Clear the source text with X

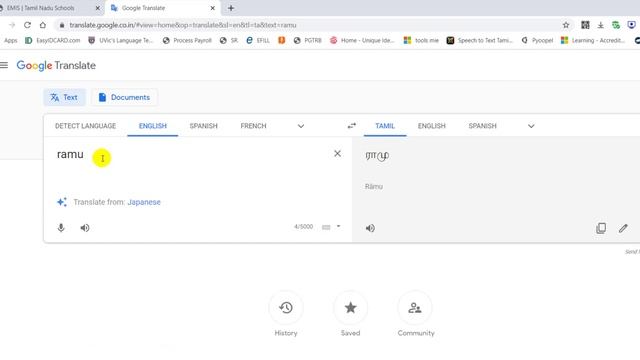pyautogui.click(x=337, y=153)
